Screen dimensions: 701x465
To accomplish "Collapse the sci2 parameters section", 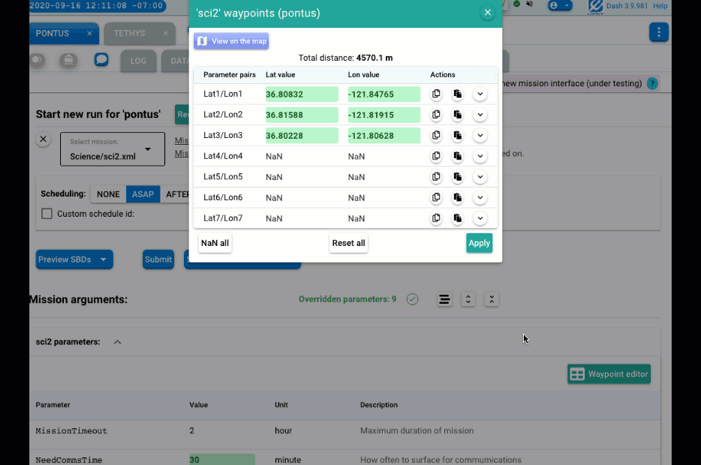I will (x=117, y=342).
